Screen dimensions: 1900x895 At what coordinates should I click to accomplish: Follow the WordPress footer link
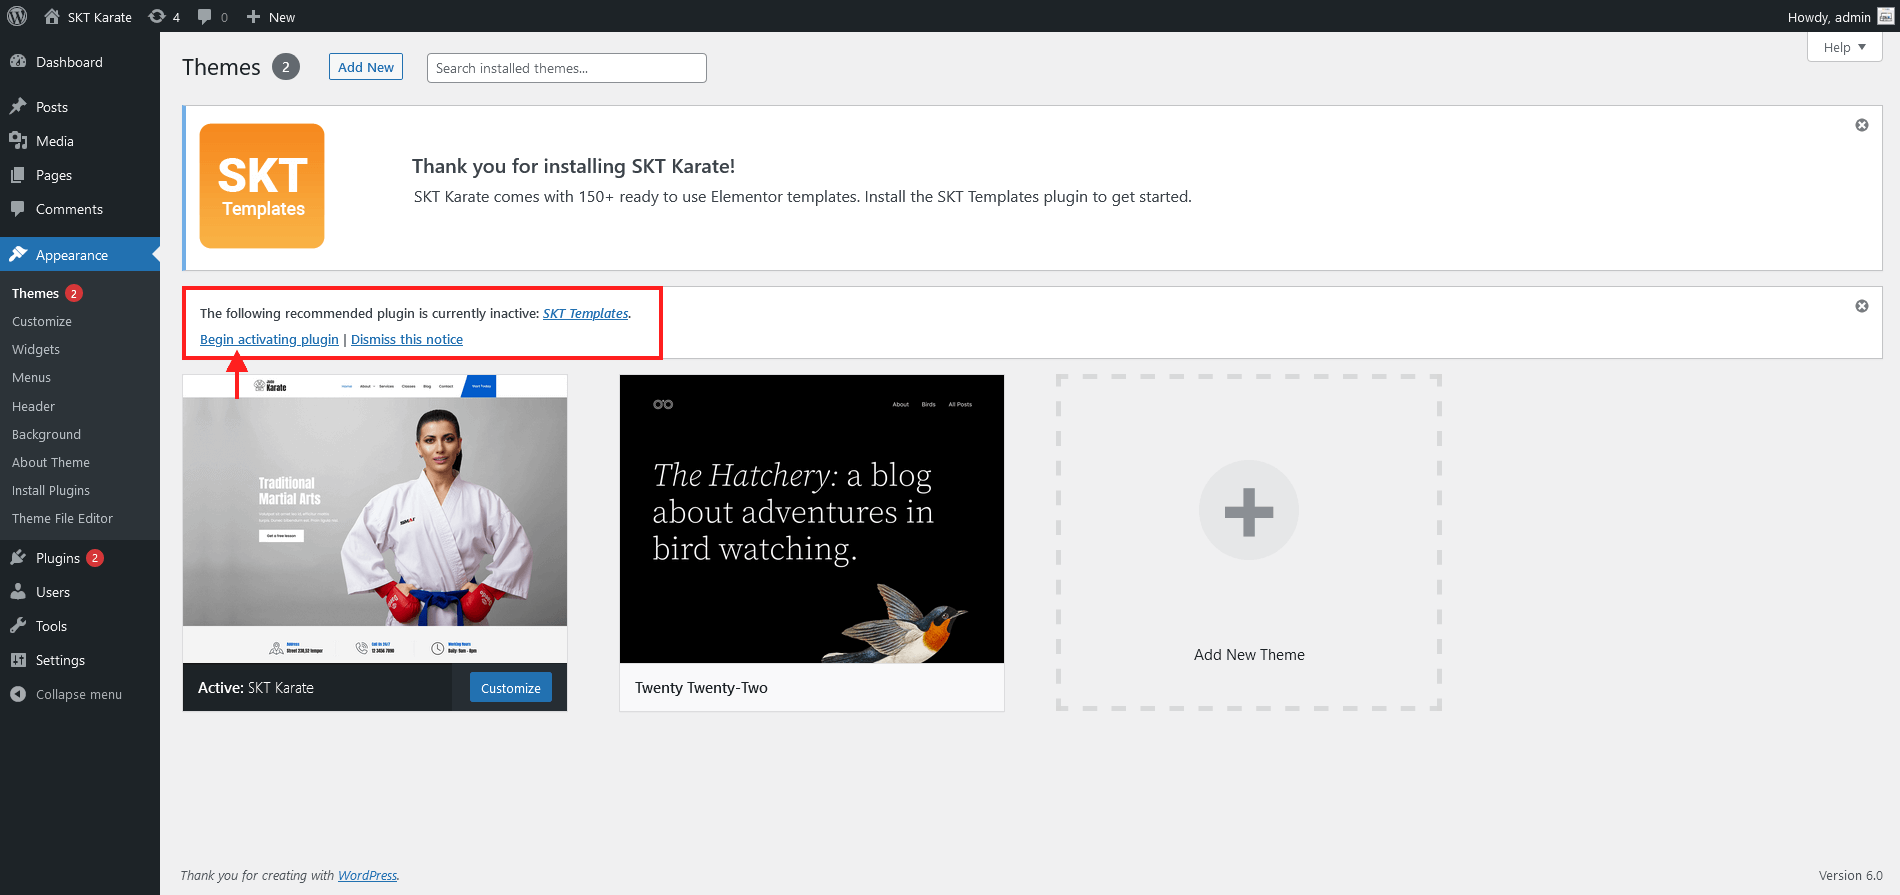tap(367, 875)
